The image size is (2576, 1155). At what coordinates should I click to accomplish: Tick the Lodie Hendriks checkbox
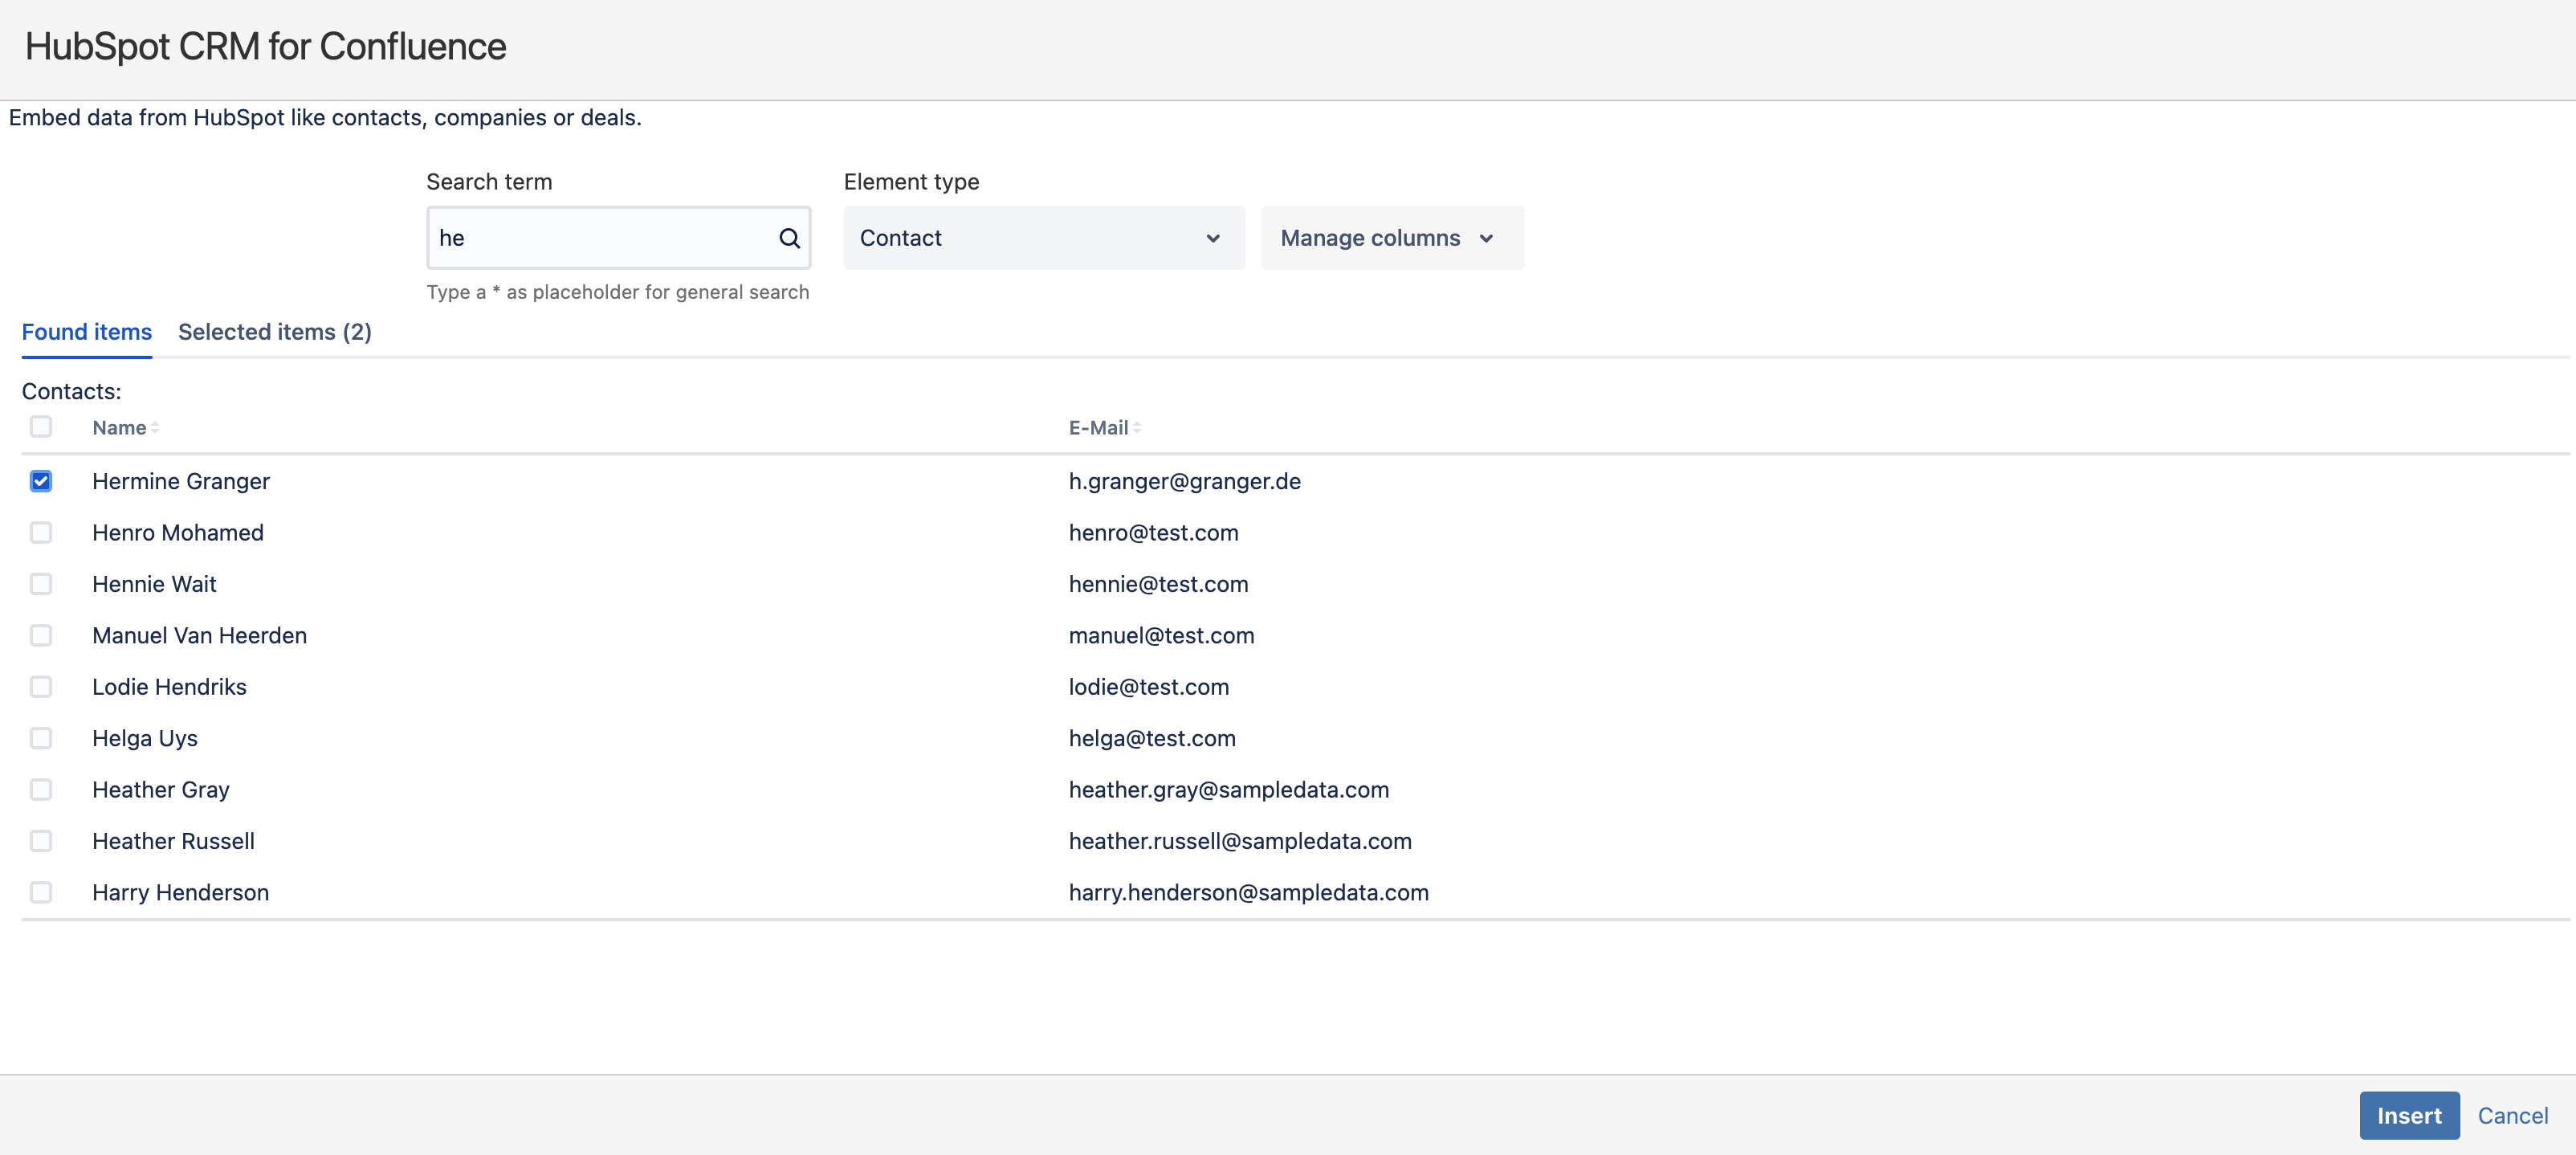point(41,687)
